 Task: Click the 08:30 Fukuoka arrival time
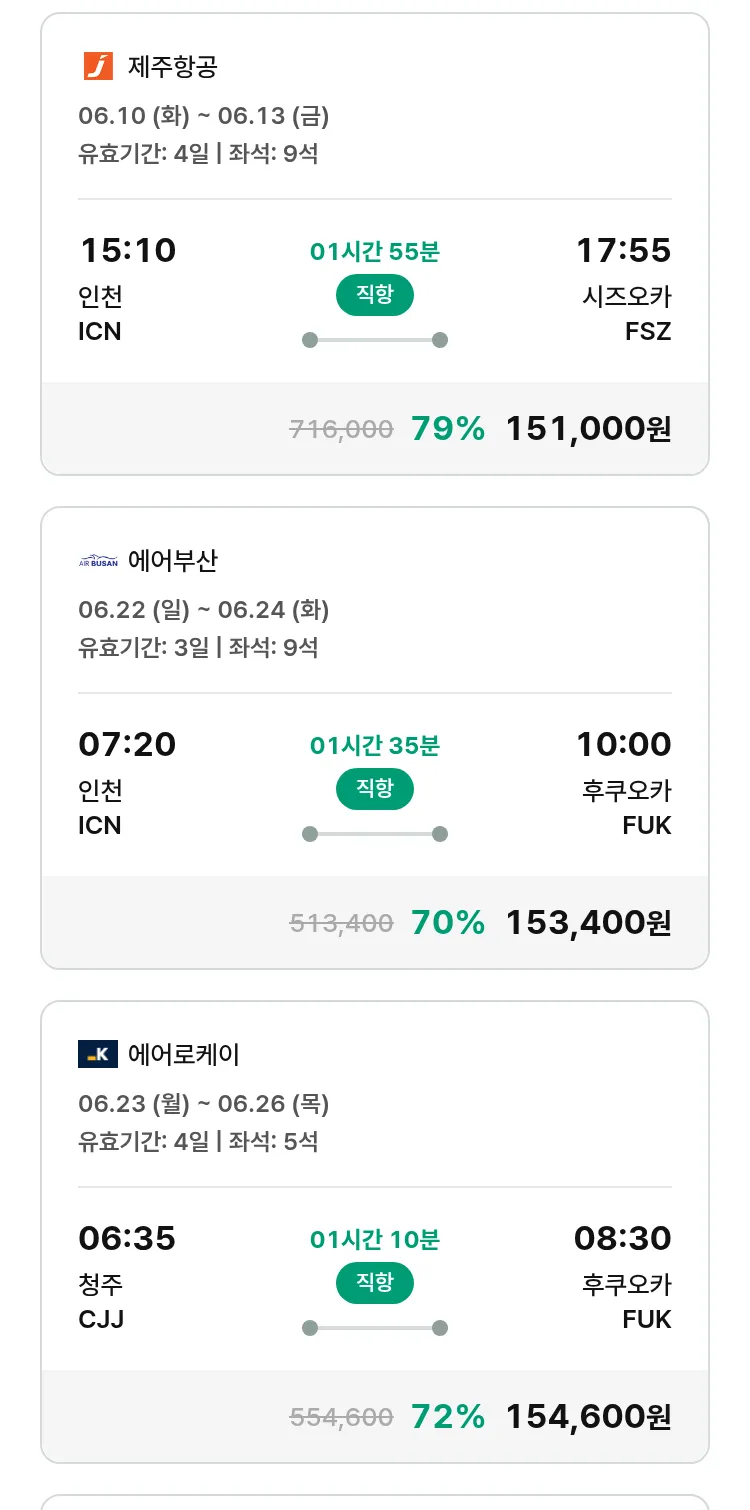click(x=622, y=1238)
